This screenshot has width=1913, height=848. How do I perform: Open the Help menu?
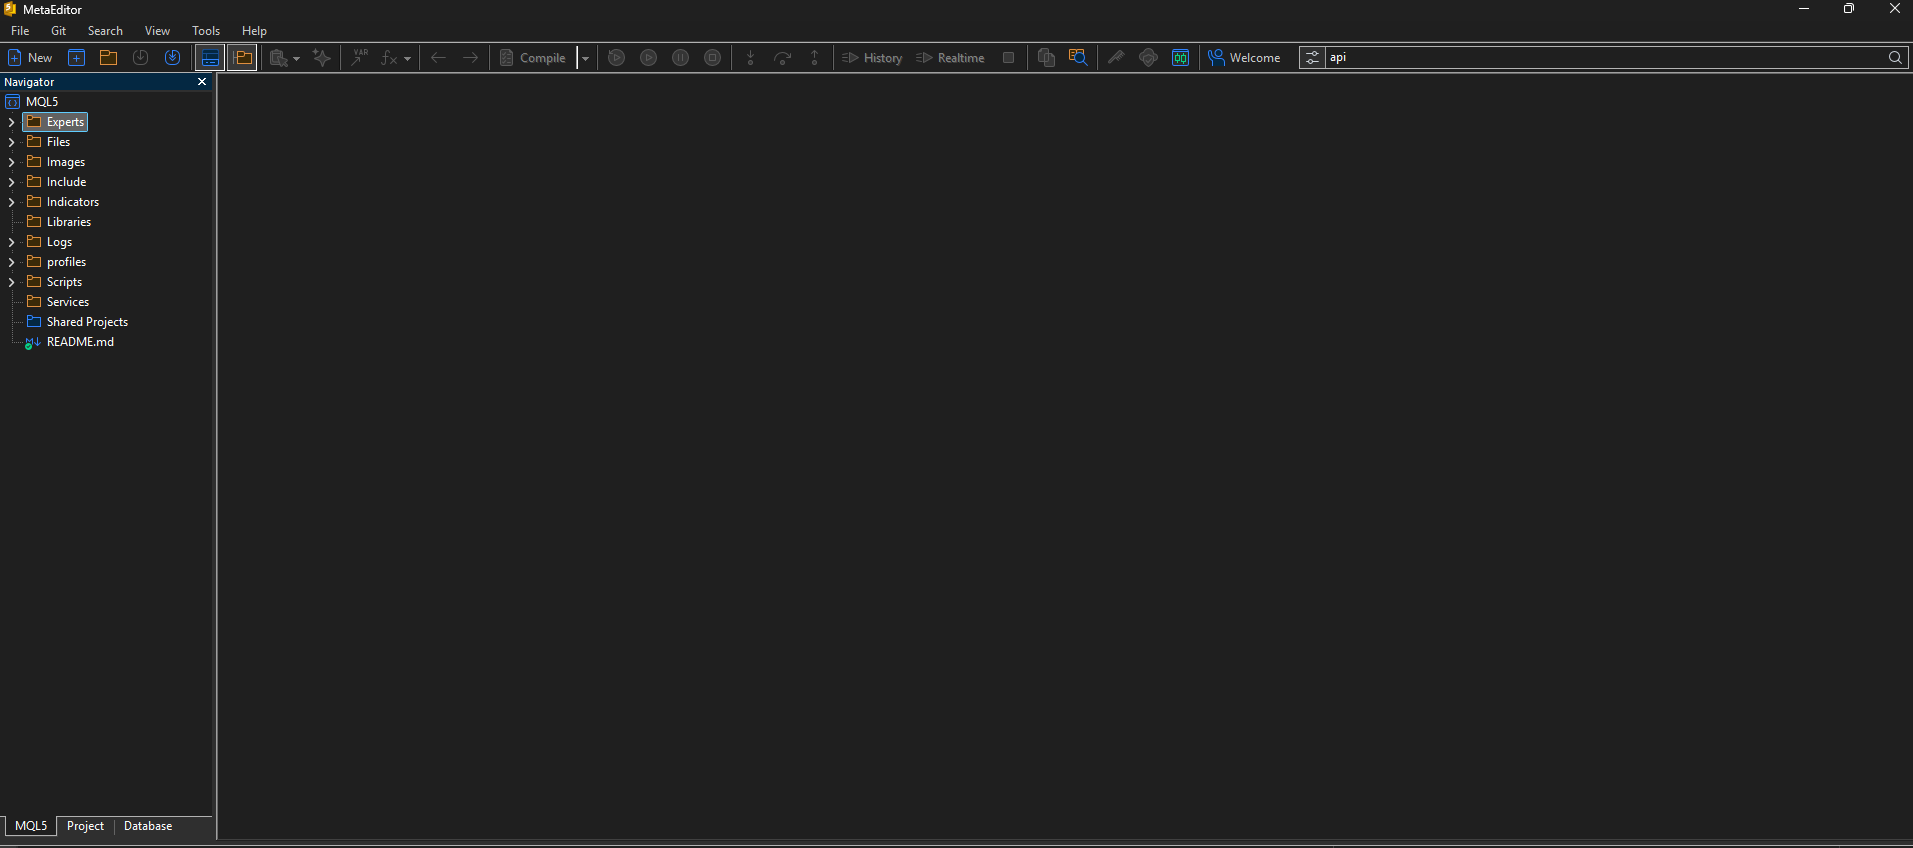[254, 31]
